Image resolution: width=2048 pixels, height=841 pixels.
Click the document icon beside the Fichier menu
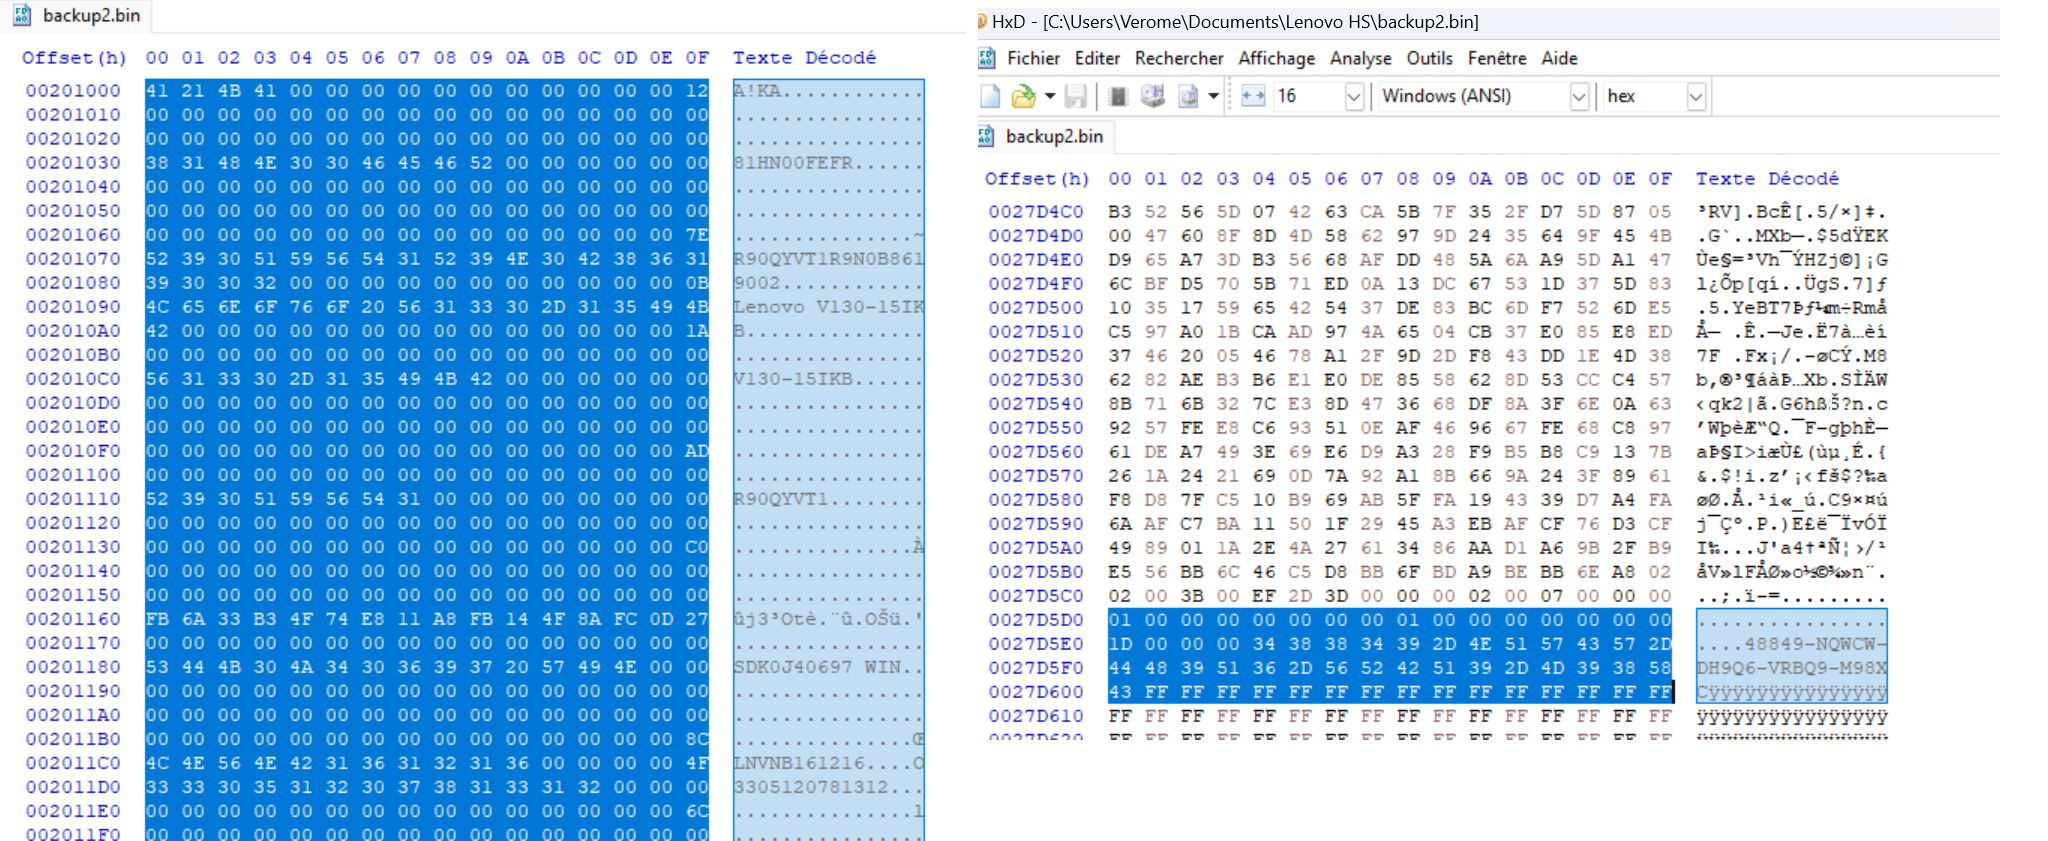[x=986, y=58]
